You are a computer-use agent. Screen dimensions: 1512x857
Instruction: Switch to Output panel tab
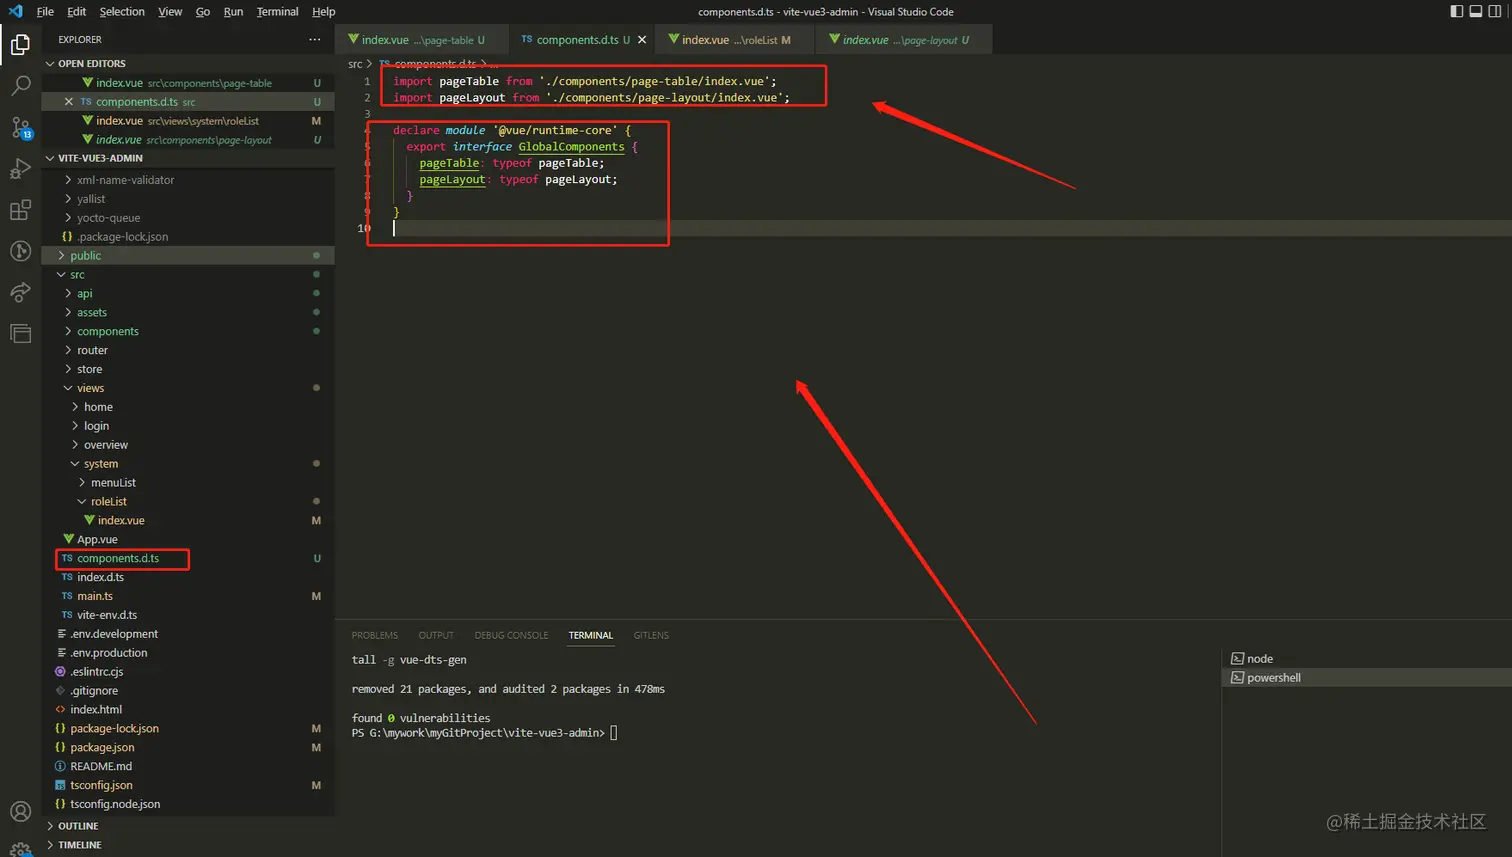click(x=436, y=636)
